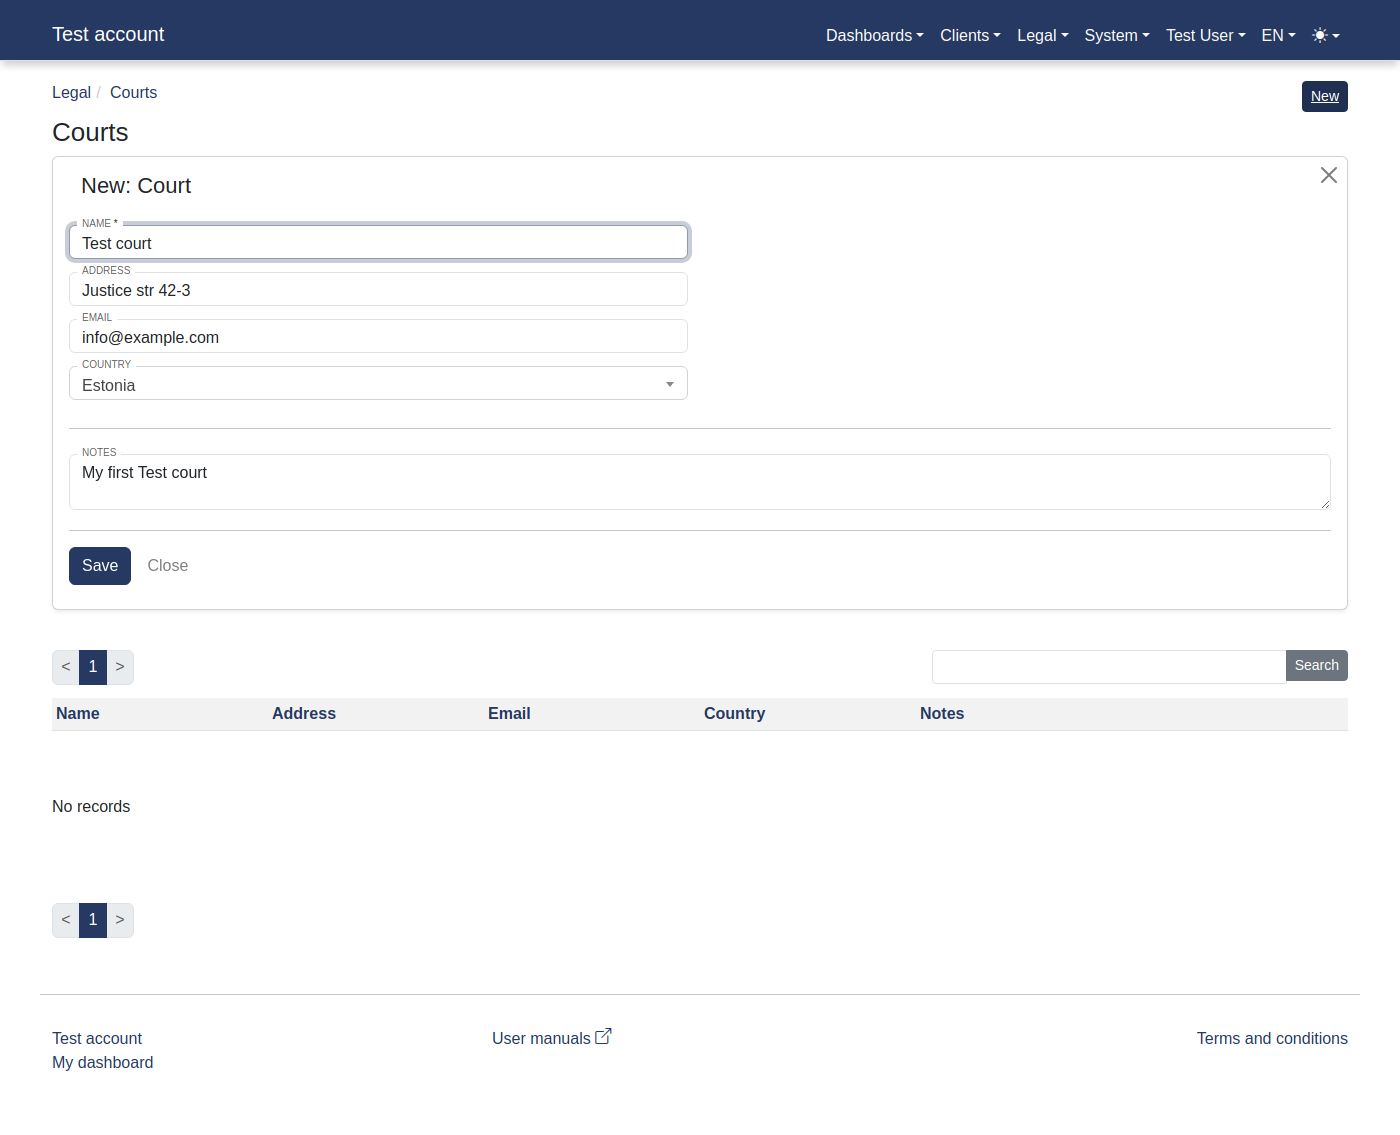Open the EN language dropdown

[1277, 35]
